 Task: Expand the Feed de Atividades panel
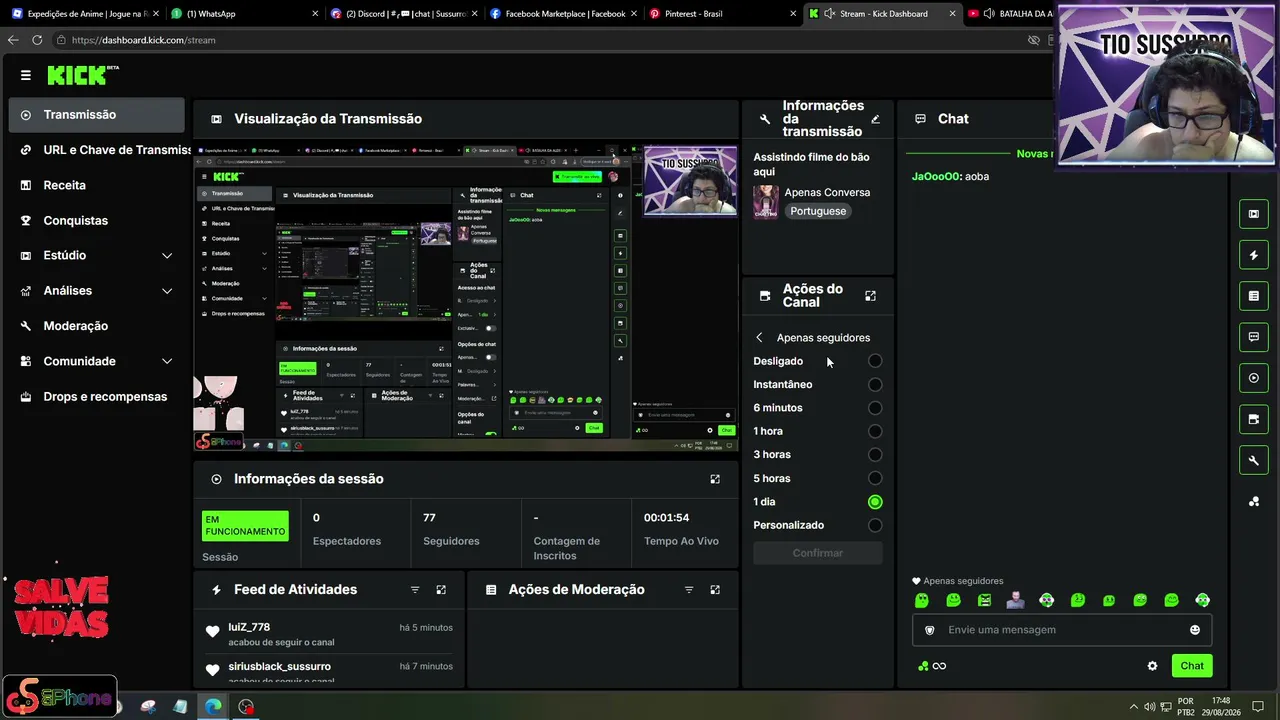coord(441,590)
